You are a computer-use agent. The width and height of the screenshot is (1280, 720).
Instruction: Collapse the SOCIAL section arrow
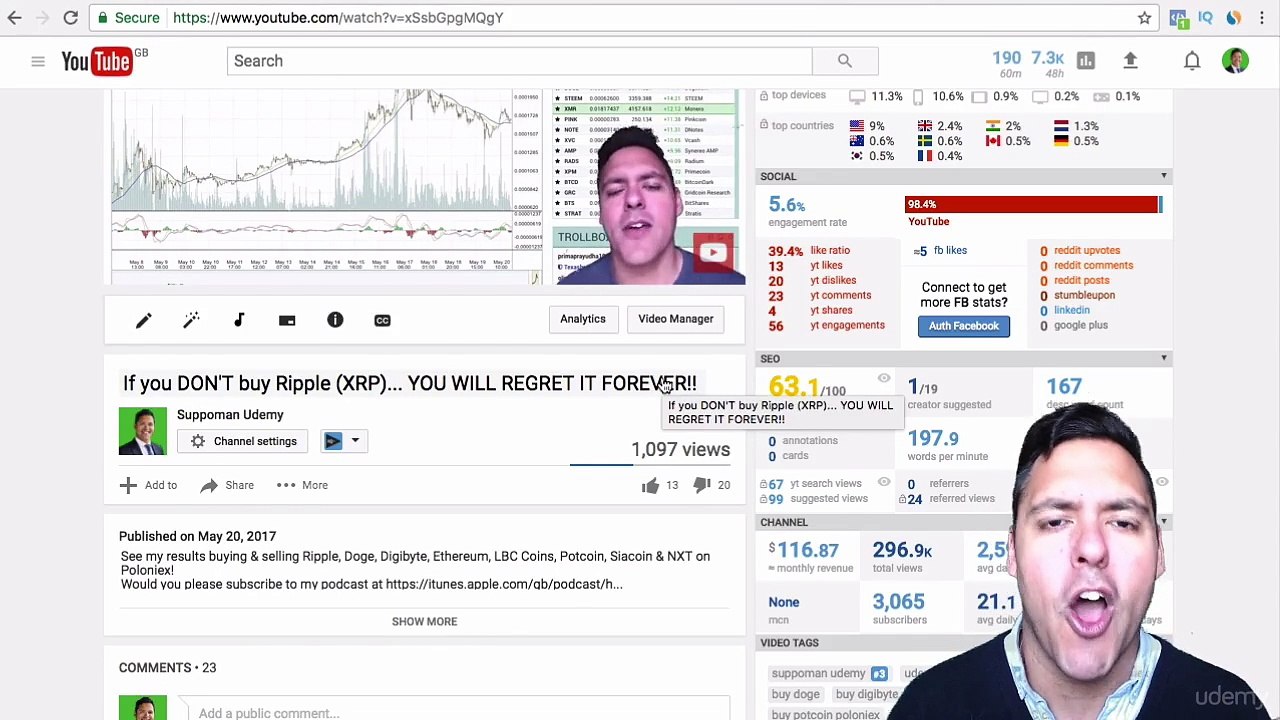coord(1164,176)
